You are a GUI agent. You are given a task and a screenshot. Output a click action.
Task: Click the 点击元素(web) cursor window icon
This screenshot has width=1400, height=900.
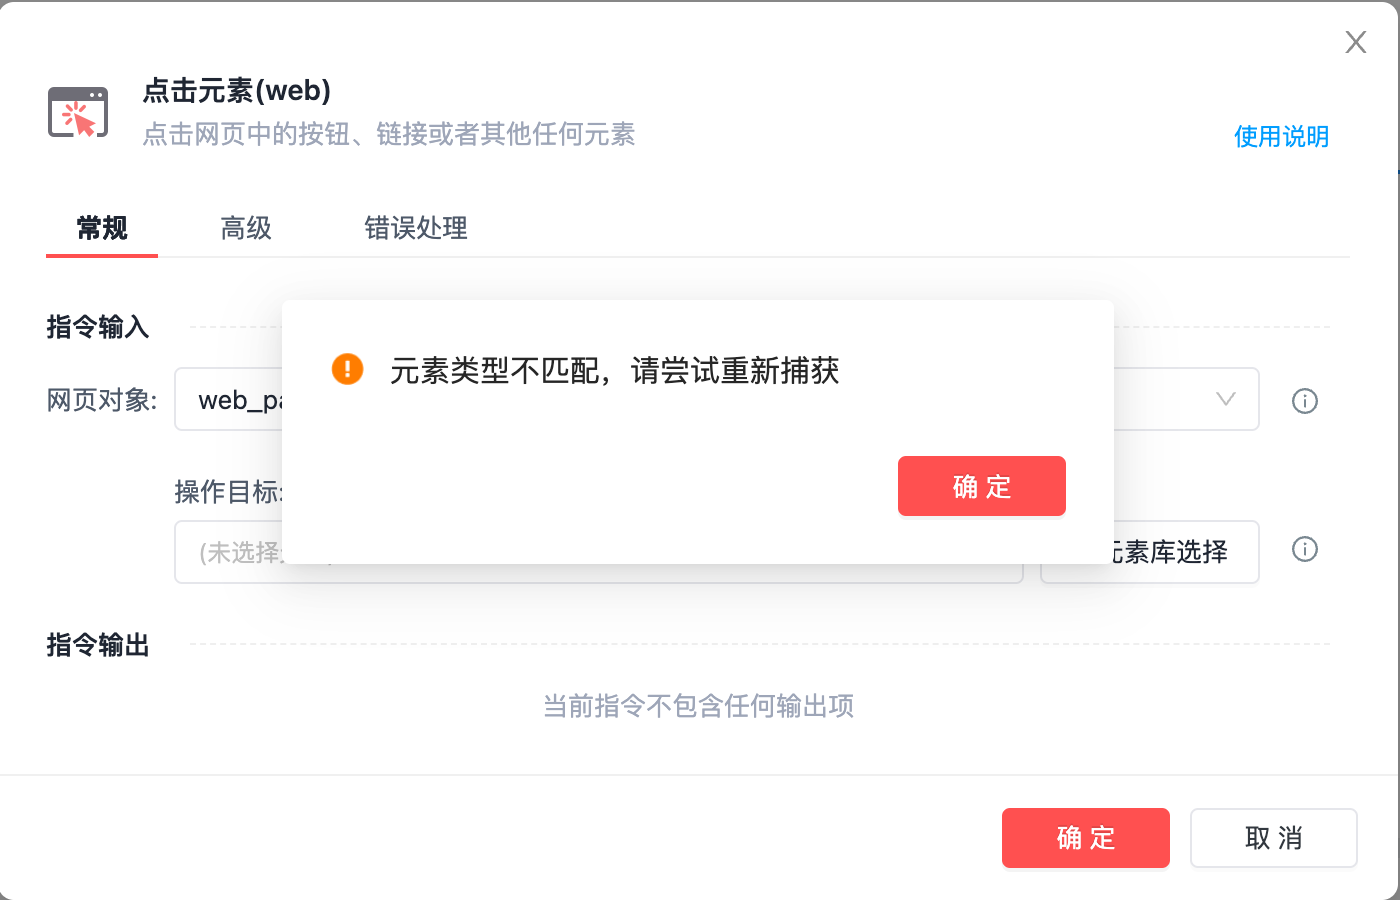pos(78,112)
